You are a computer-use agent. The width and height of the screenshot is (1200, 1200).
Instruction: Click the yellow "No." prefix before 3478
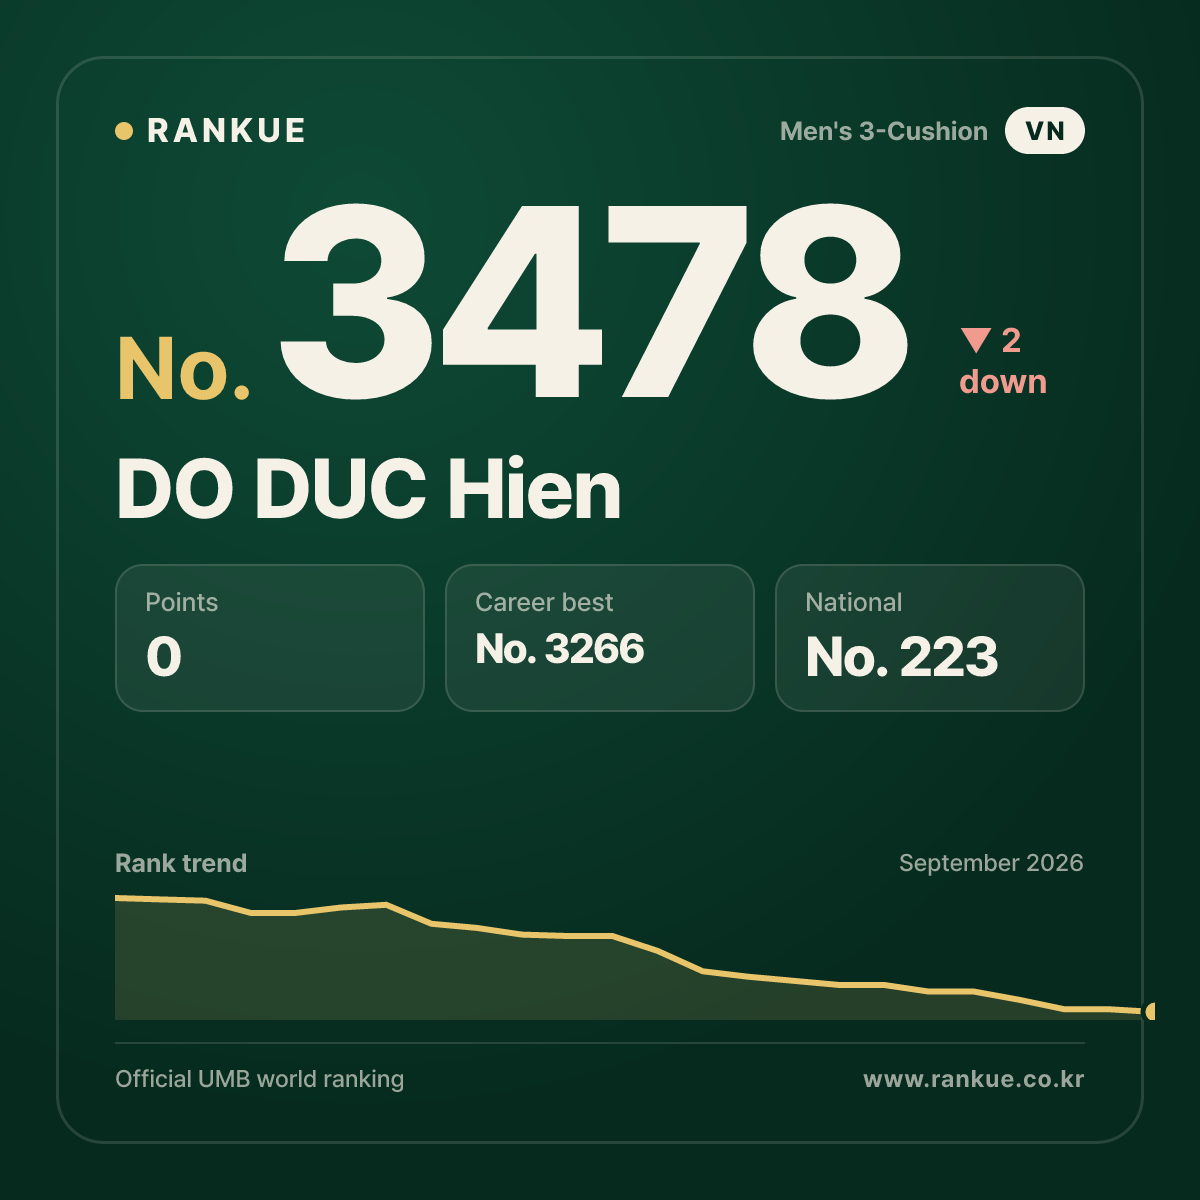pyautogui.click(x=184, y=369)
